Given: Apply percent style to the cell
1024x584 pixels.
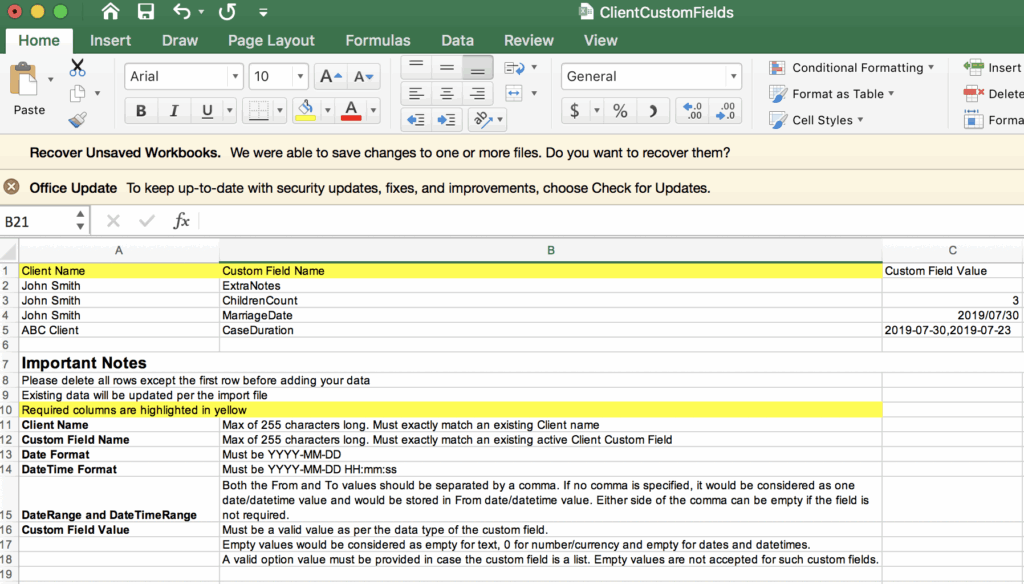Looking at the screenshot, I should click(x=620, y=111).
